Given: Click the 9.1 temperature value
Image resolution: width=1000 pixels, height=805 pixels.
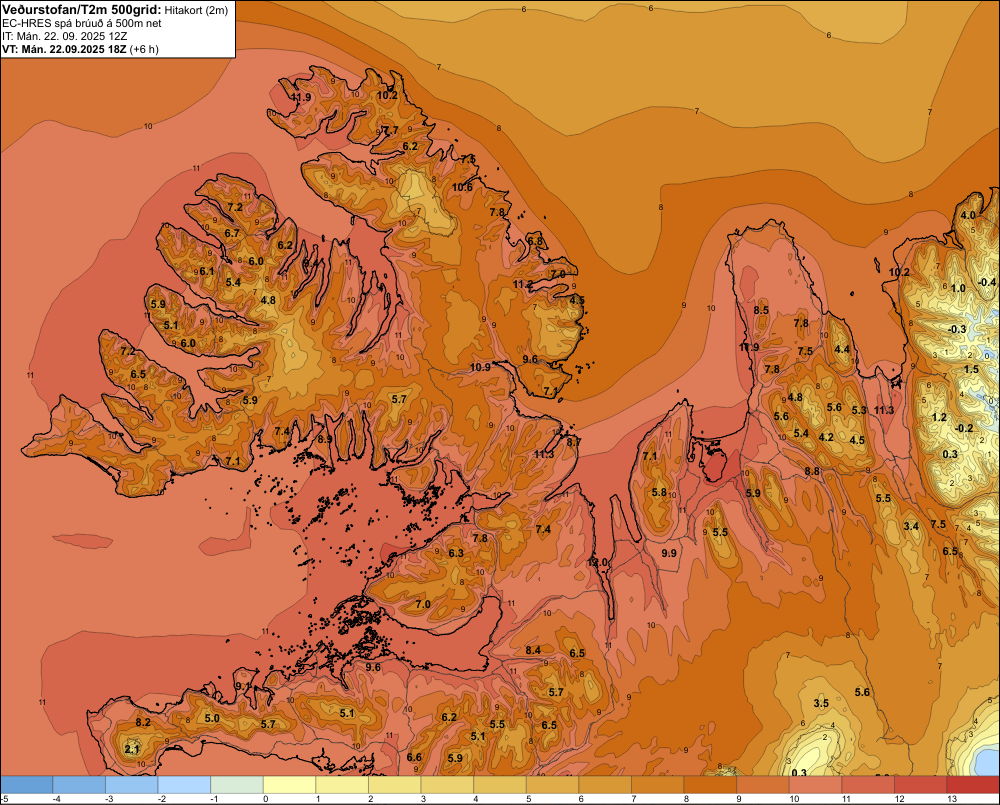Looking at the screenshot, I should (243, 686).
